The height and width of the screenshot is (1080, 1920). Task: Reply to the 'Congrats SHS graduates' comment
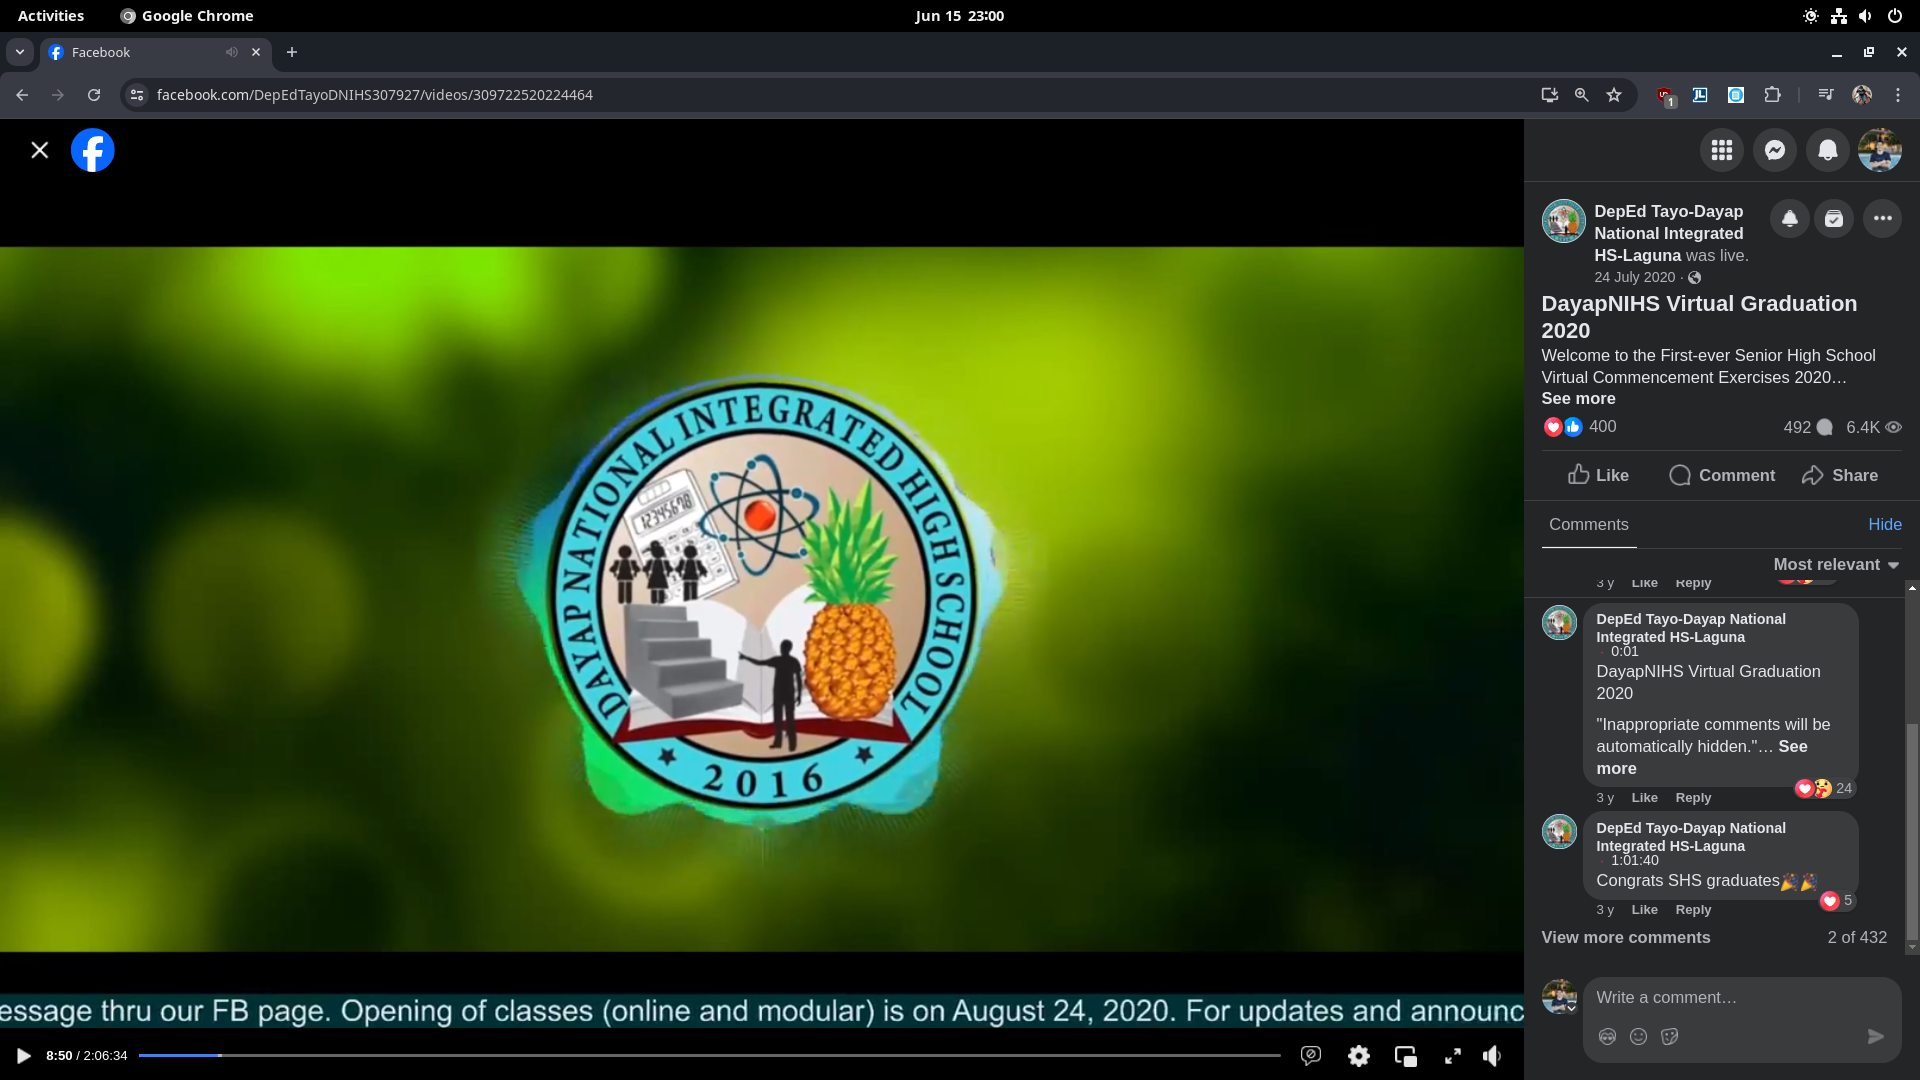[1693, 910]
